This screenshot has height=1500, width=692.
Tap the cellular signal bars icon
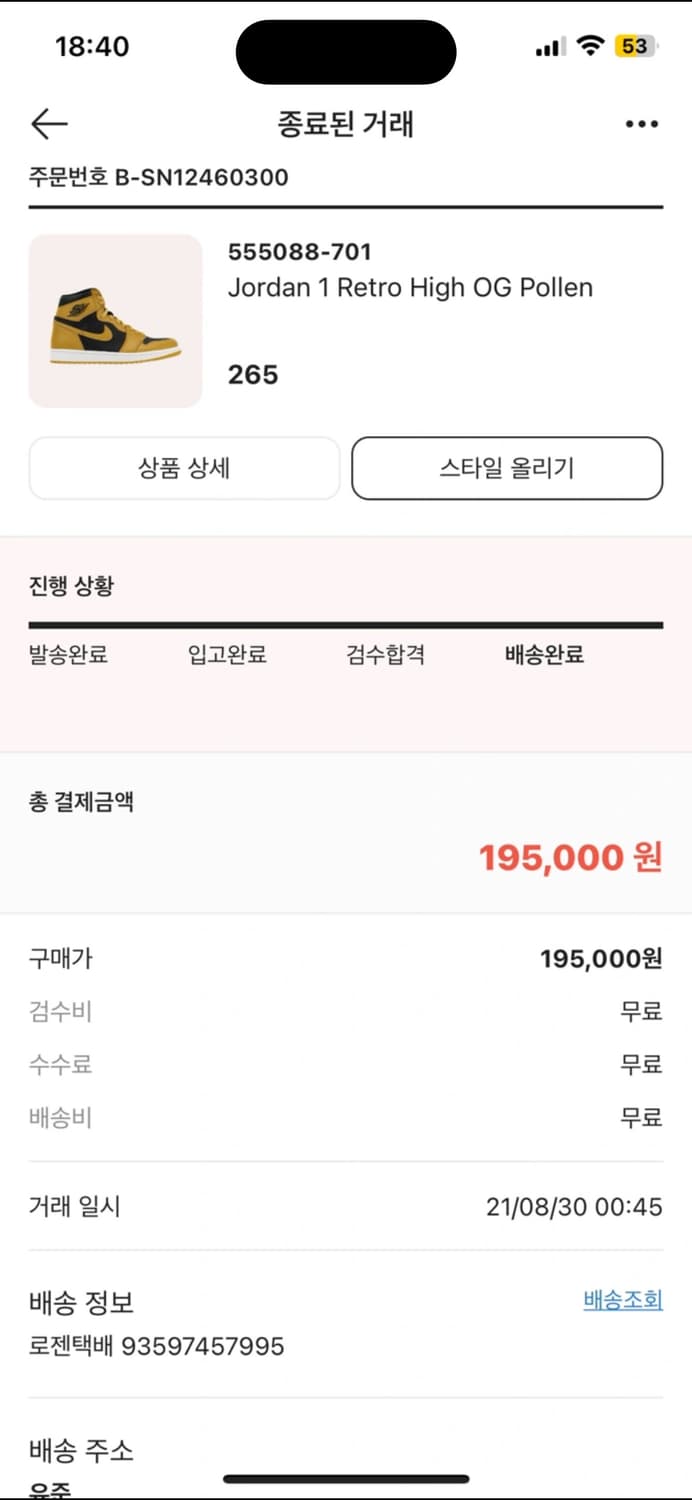(x=549, y=46)
